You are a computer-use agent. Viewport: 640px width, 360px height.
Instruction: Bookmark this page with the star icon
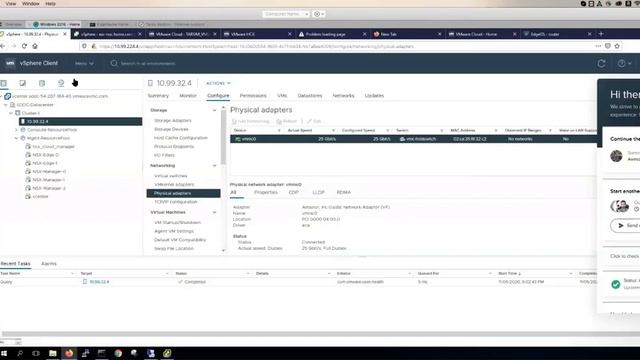click(617, 46)
